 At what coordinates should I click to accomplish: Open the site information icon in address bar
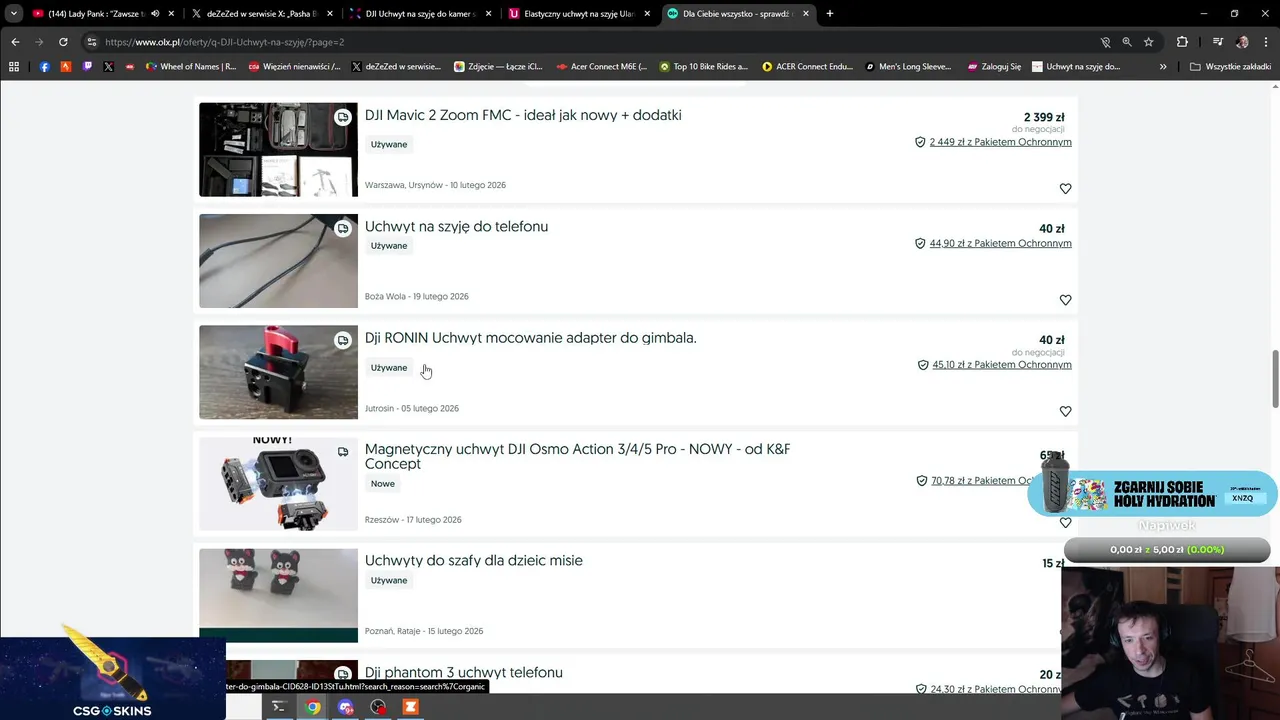pyautogui.click(x=92, y=42)
